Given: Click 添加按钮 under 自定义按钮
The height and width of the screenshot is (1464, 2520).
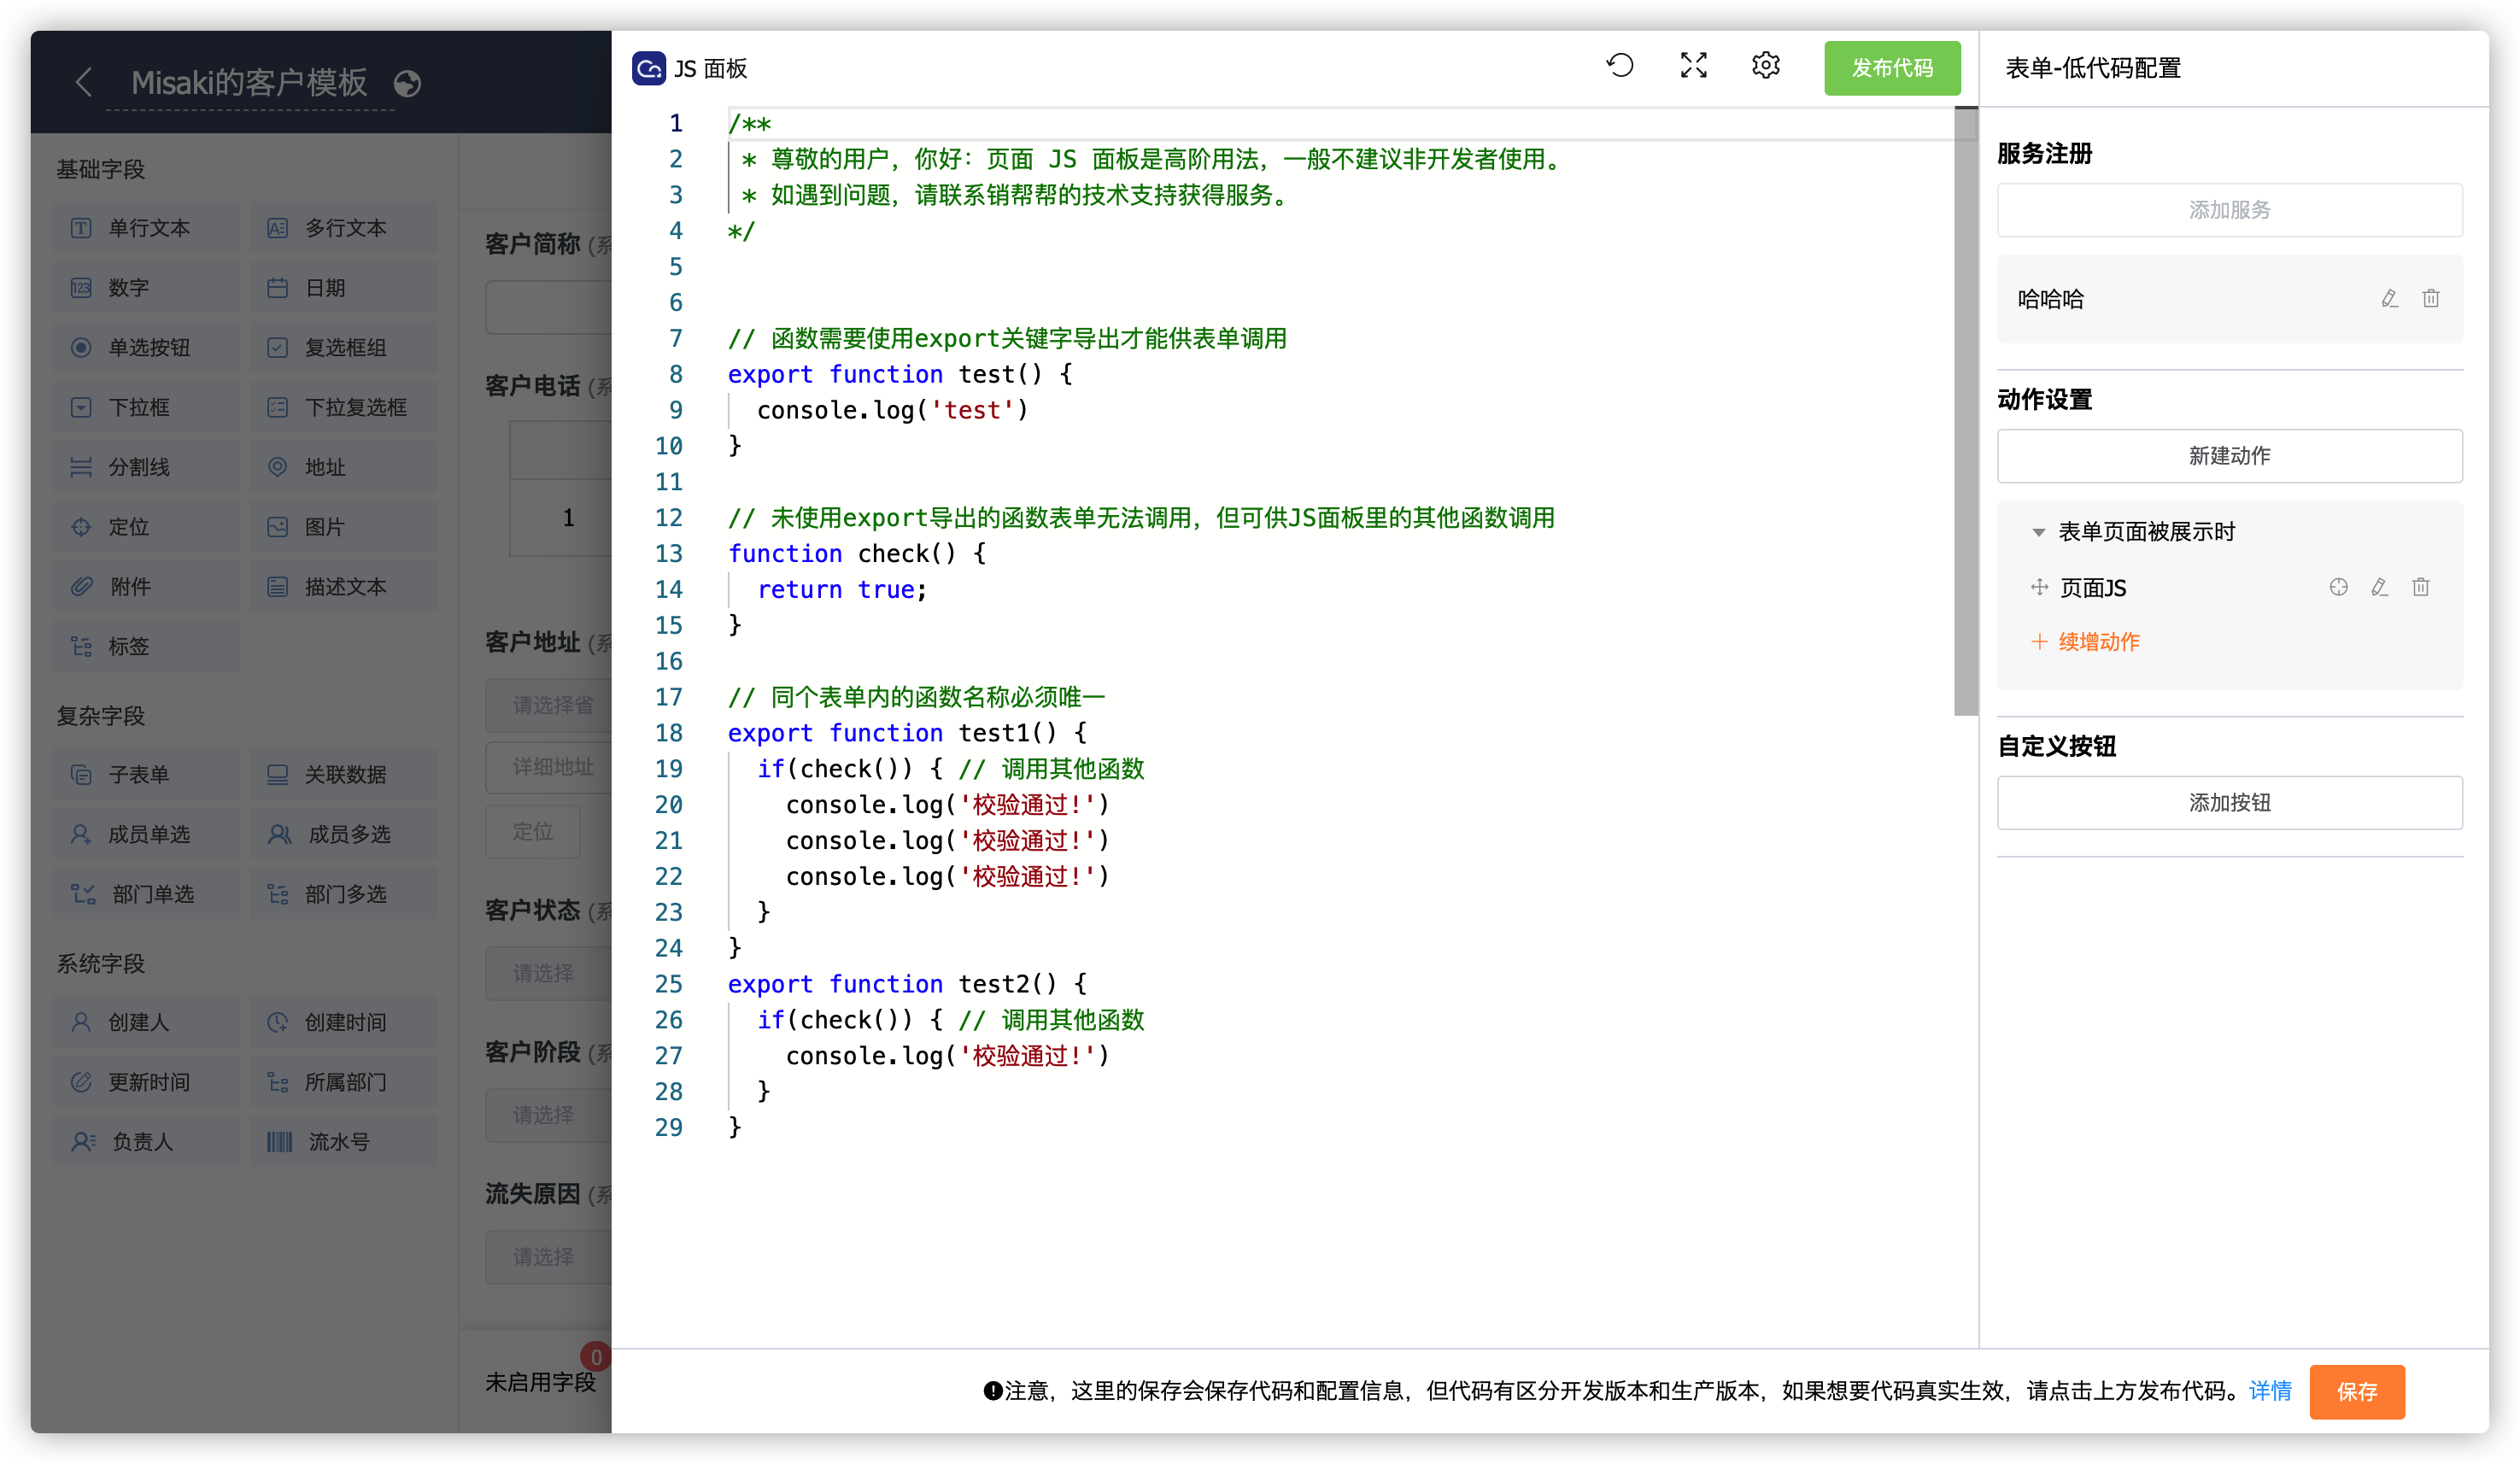Looking at the screenshot, I should [2229, 803].
